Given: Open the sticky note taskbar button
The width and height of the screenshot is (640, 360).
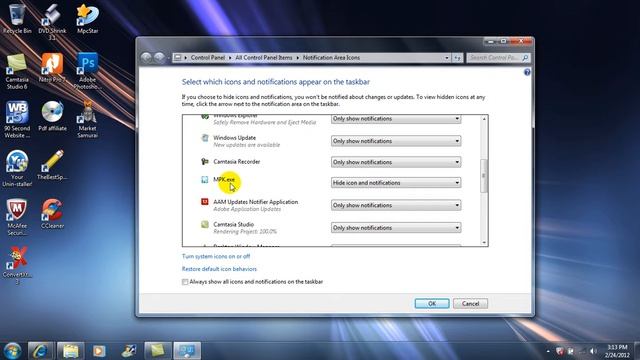Looking at the screenshot, I should 158,351.
